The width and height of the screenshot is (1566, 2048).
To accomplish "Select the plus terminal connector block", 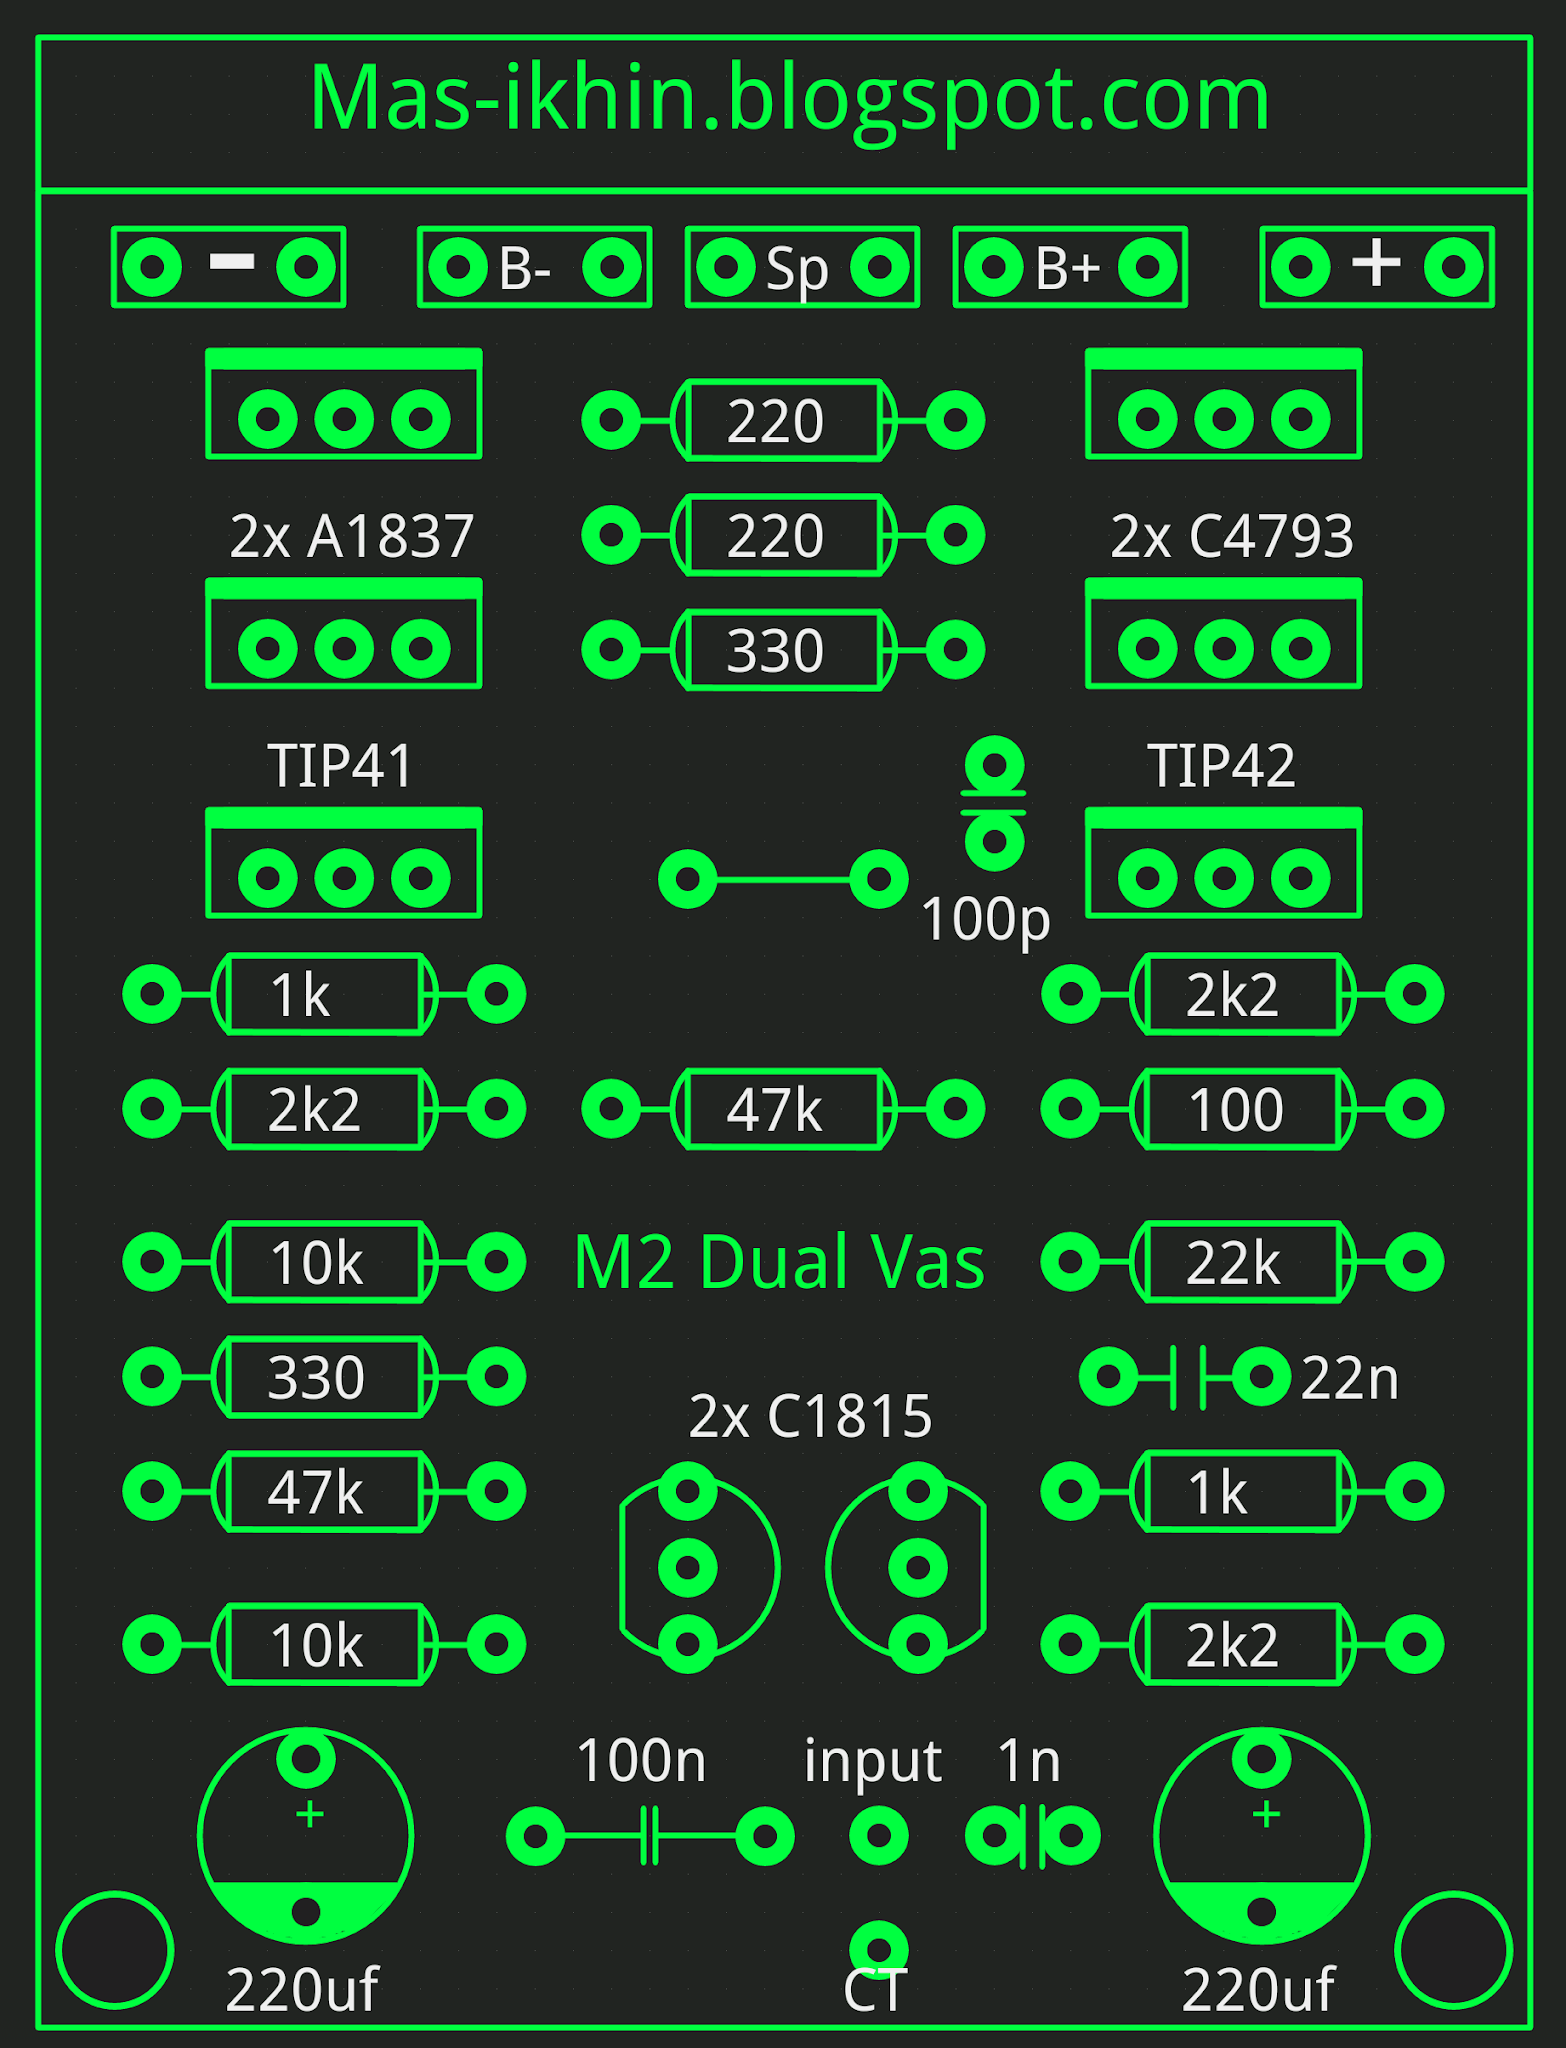I will click(x=1377, y=267).
